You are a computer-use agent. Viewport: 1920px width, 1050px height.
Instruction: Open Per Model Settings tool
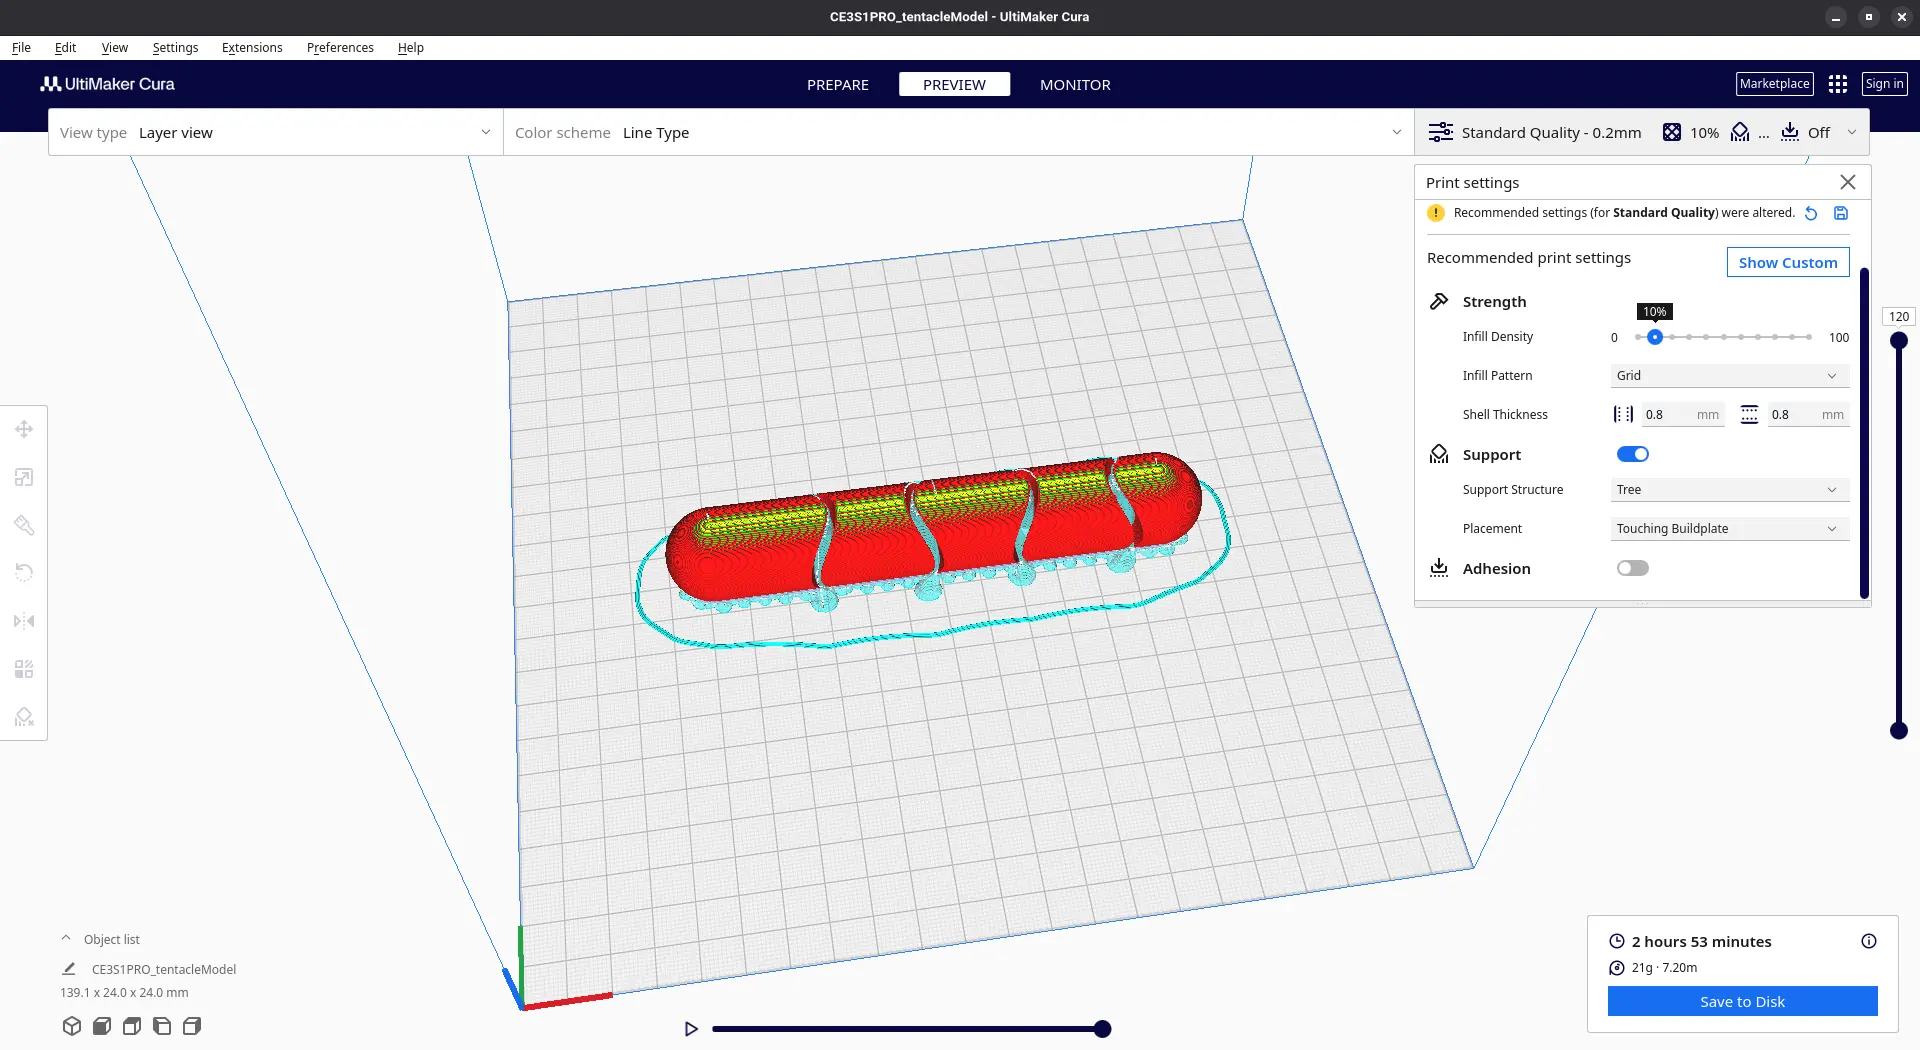(x=24, y=669)
